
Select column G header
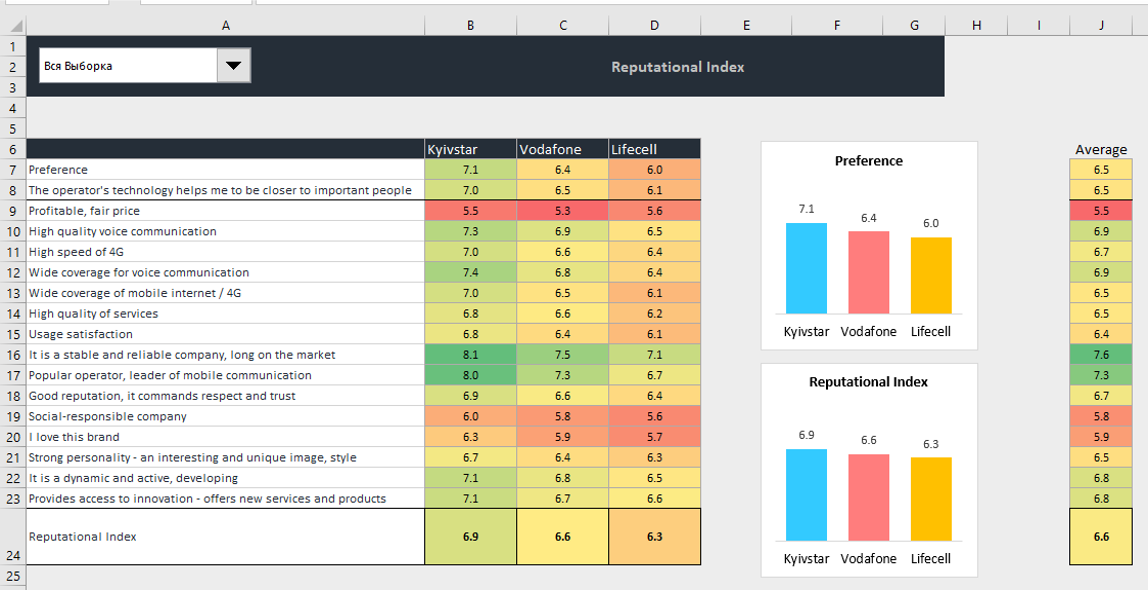(914, 26)
